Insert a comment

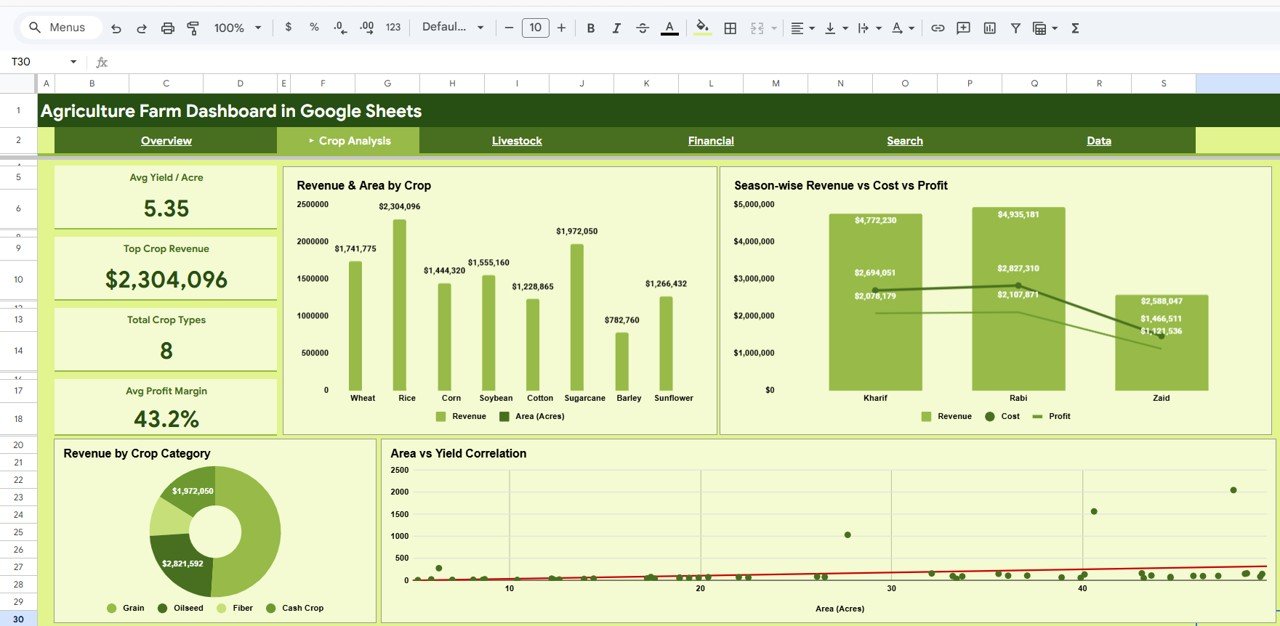962,27
